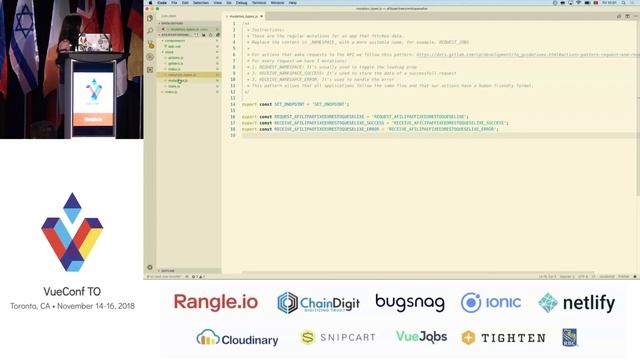640x360 pixels.
Task: Open the Terminal menu
Action: click(x=259, y=3)
